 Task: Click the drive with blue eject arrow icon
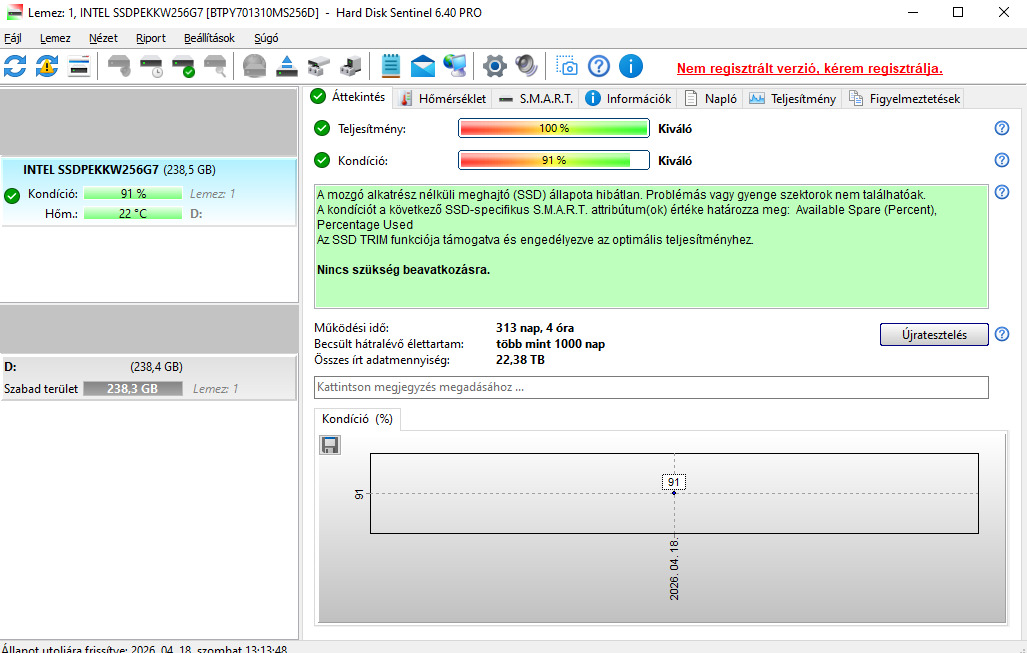click(x=287, y=66)
